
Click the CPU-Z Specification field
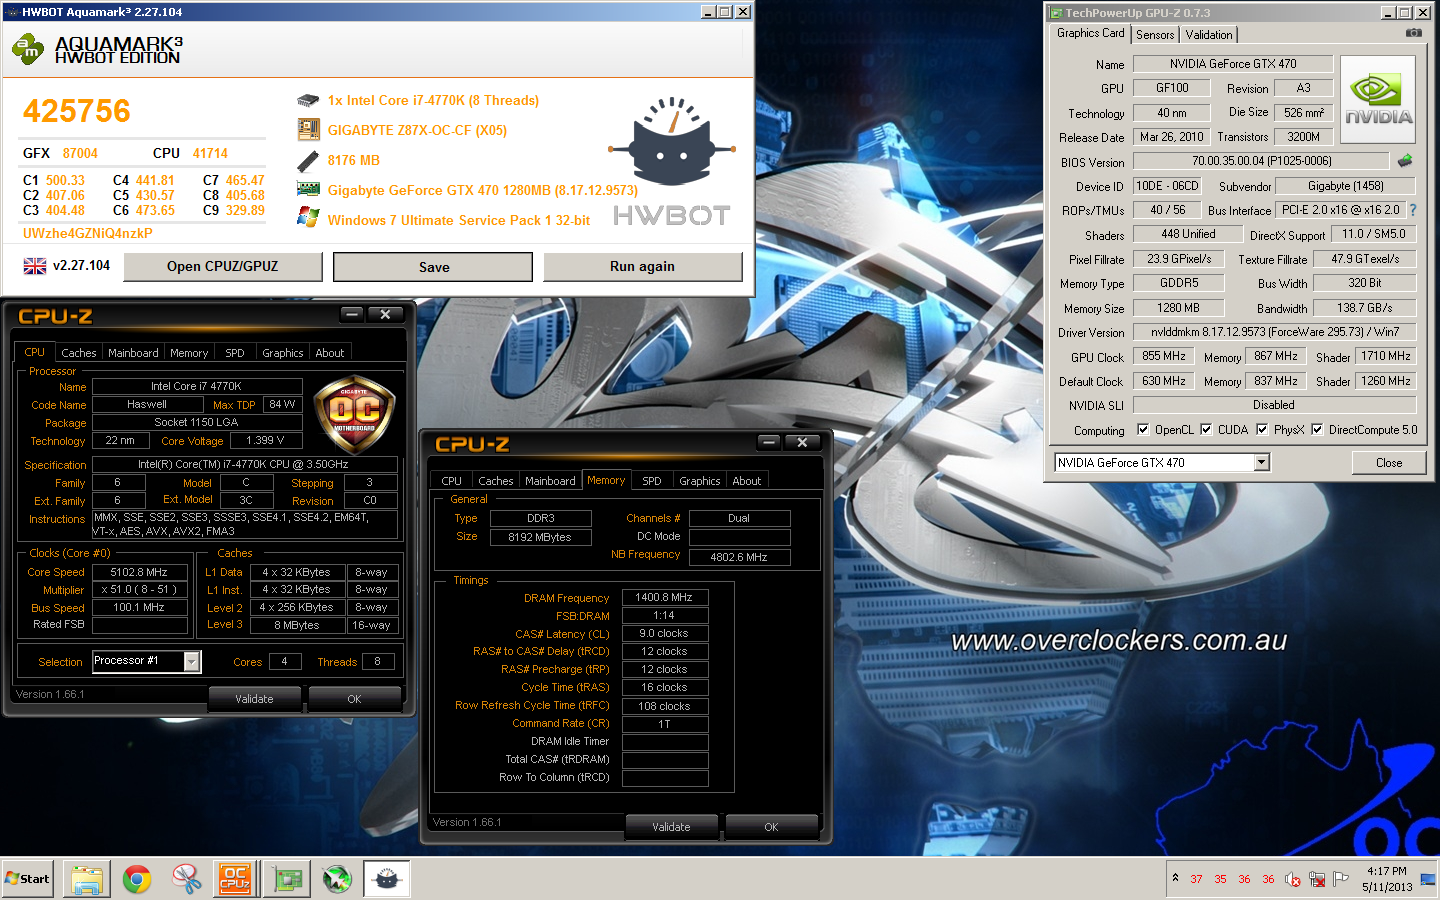tap(244, 465)
